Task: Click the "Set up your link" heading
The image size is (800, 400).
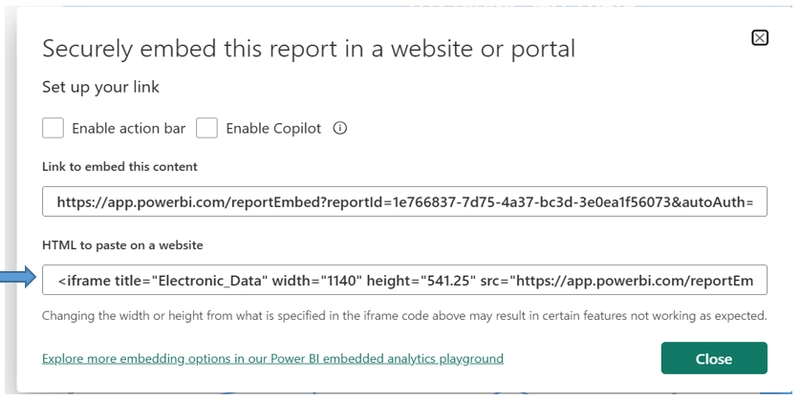Action: click(x=100, y=87)
